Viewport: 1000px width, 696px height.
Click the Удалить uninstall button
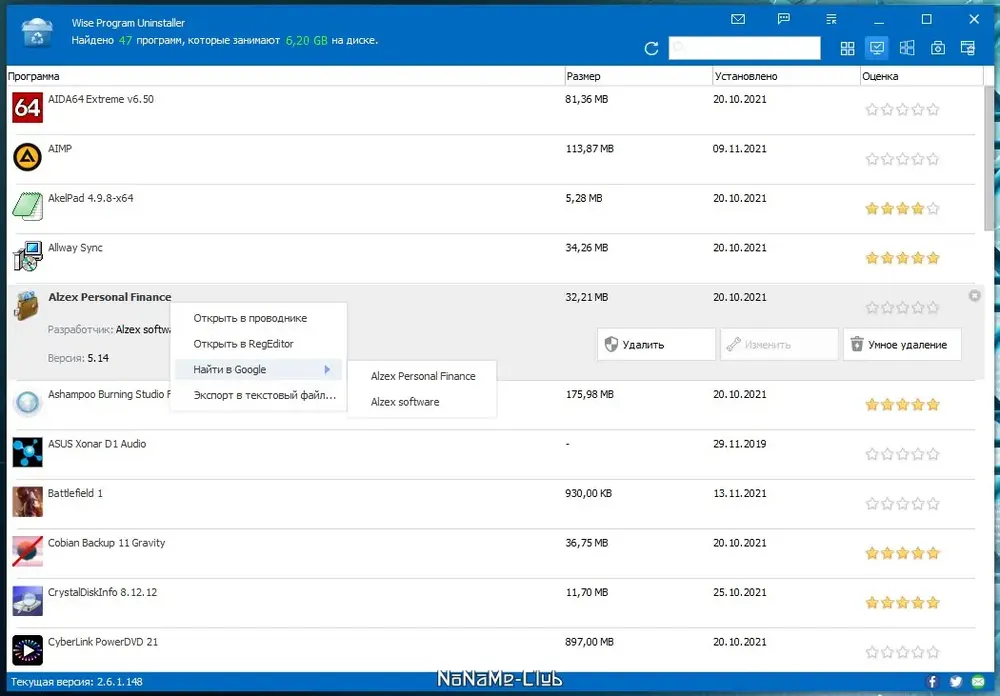point(656,344)
